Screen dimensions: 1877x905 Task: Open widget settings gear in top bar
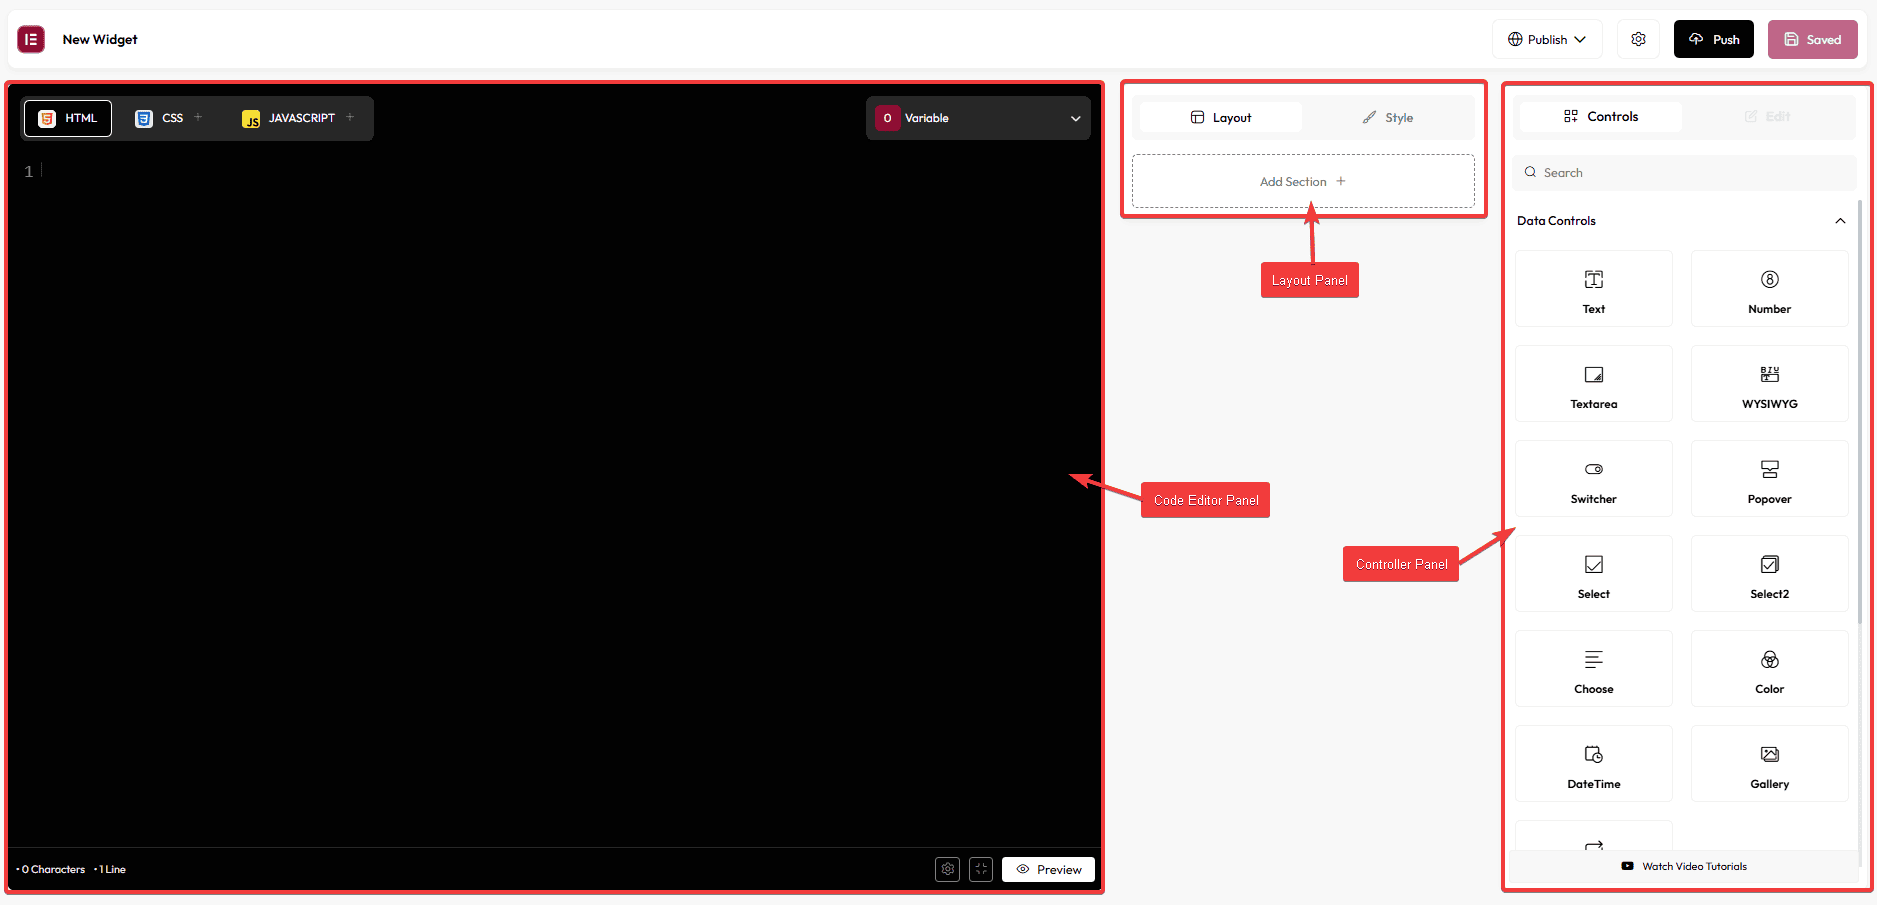coord(1638,39)
